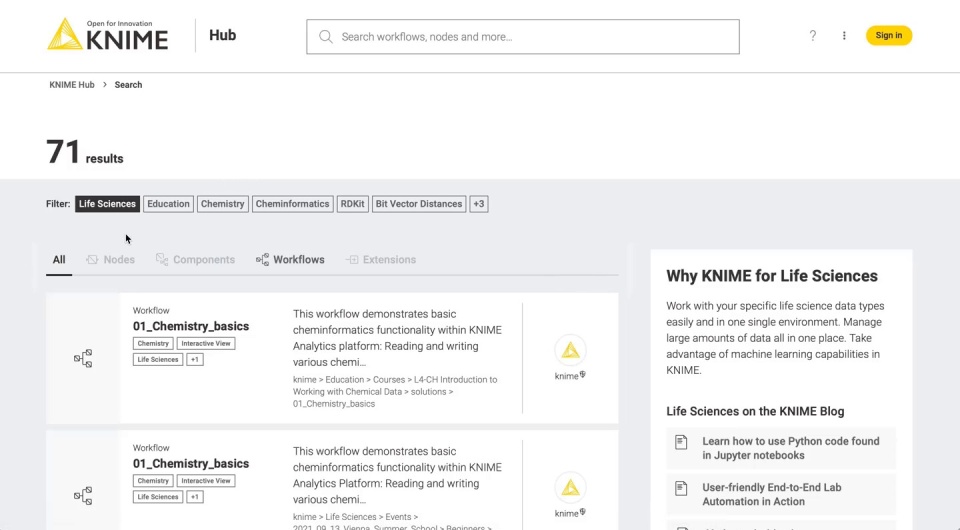Click workflow icon of second 01_Chemistry_basics card

pos(83,496)
